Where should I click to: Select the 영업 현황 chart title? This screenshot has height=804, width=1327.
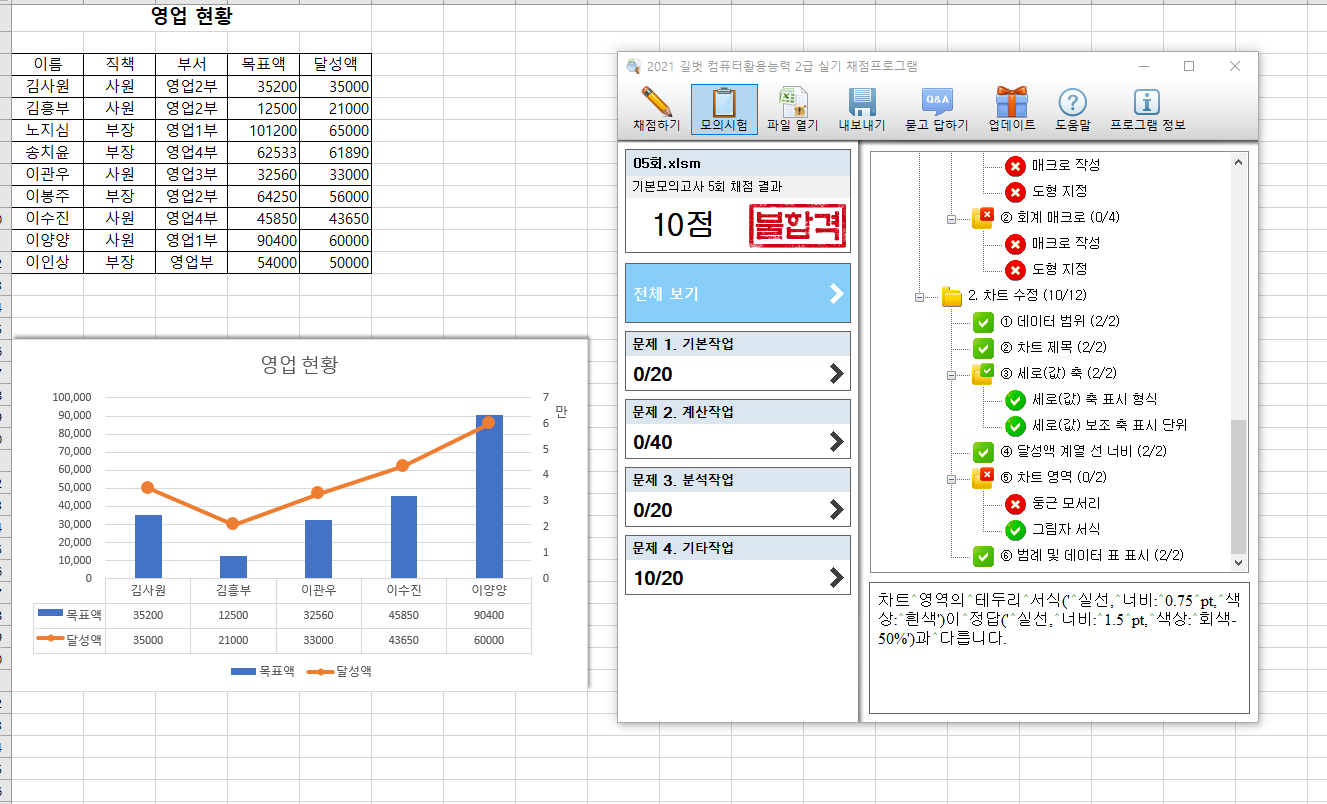click(x=299, y=365)
